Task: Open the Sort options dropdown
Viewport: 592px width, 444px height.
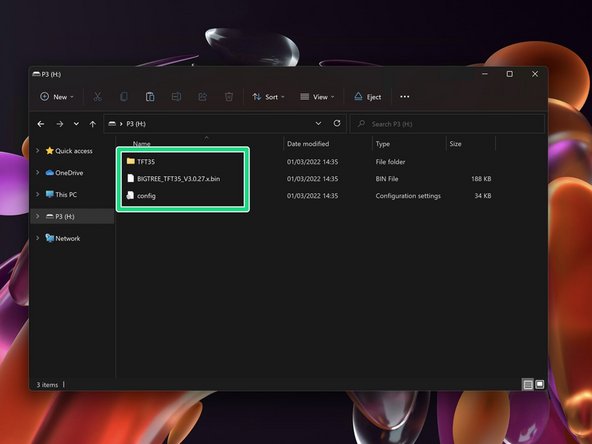Action: coord(268,97)
